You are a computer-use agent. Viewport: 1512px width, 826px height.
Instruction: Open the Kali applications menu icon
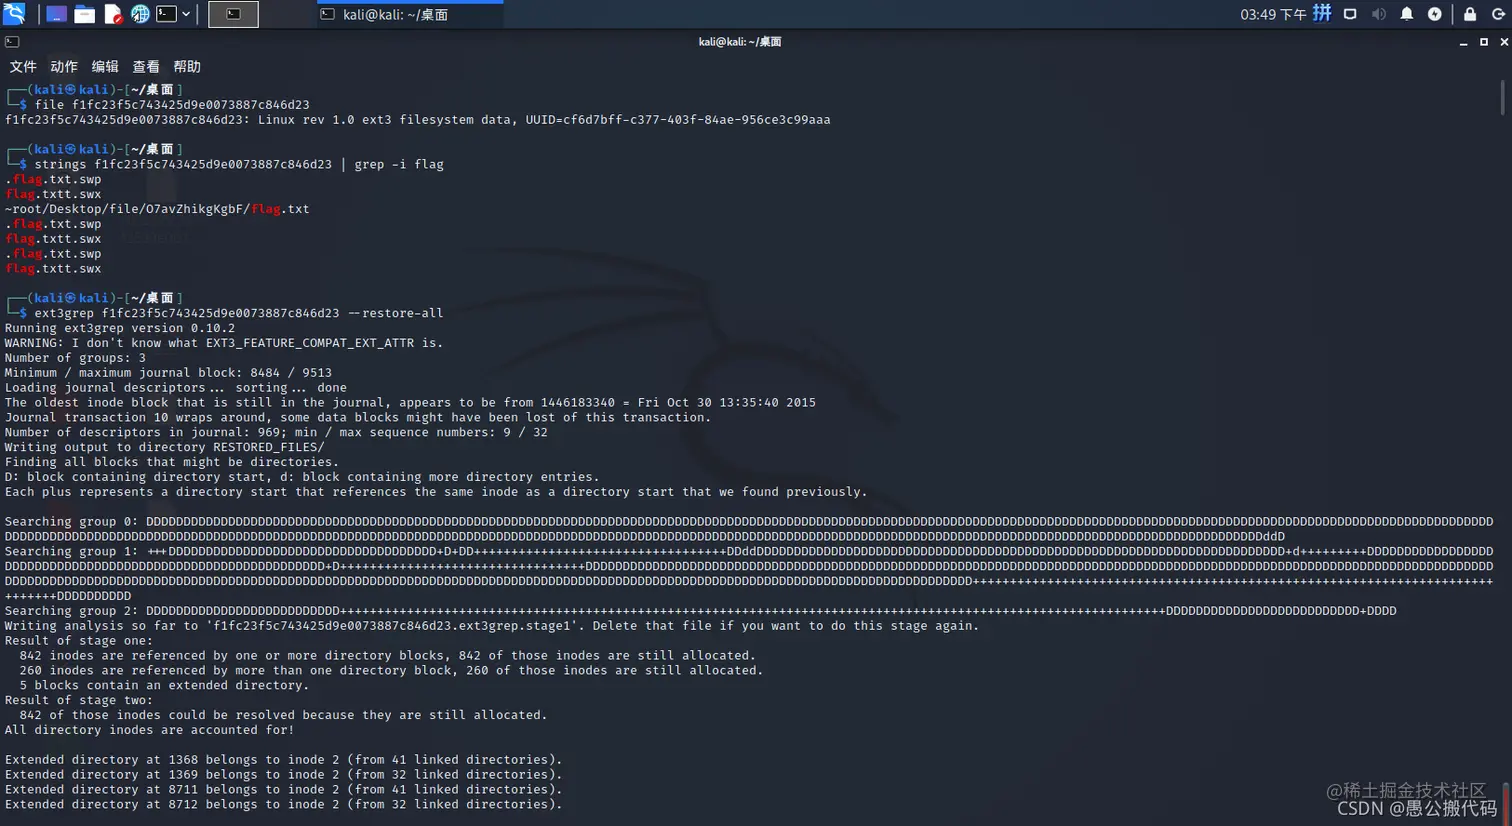point(14,14)
